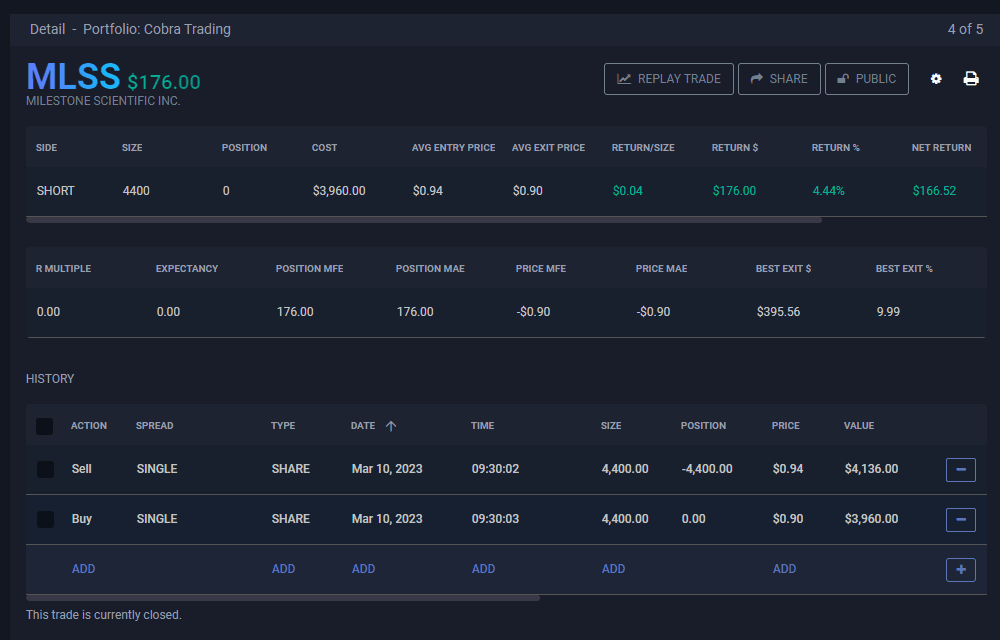
Task: Select all history rows checkbox
Action: click(45, 427)
